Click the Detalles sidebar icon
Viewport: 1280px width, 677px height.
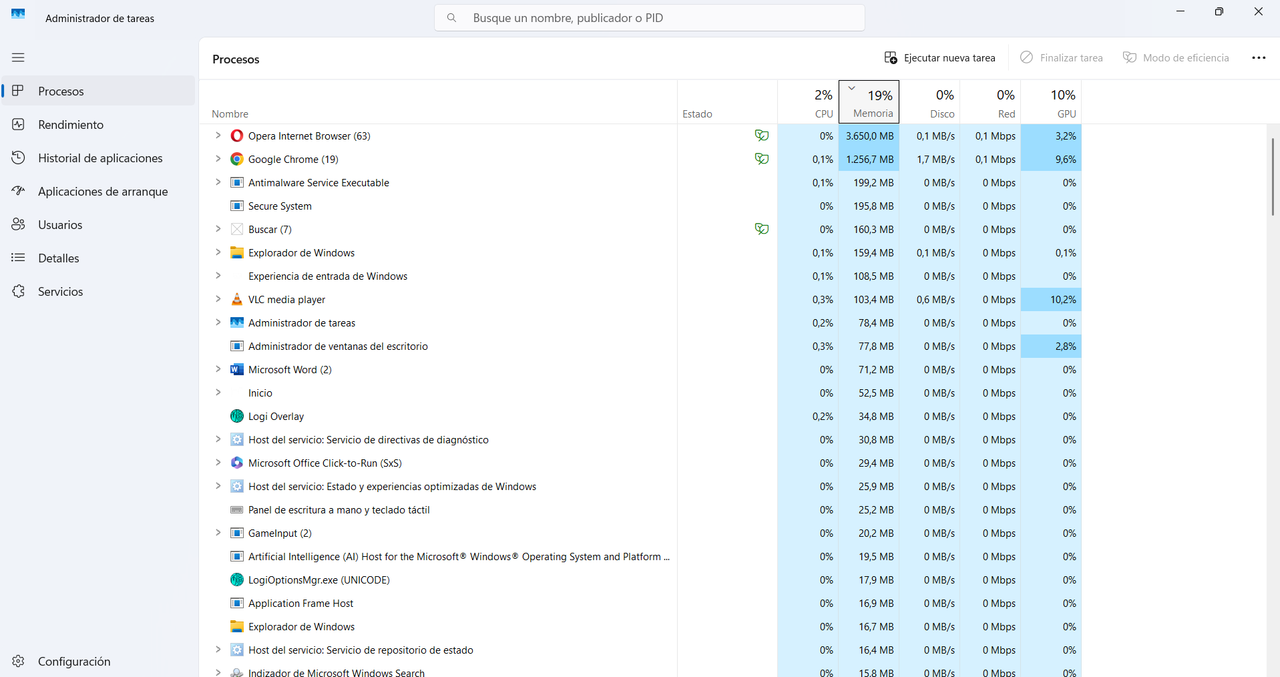(x=18, y=258)
